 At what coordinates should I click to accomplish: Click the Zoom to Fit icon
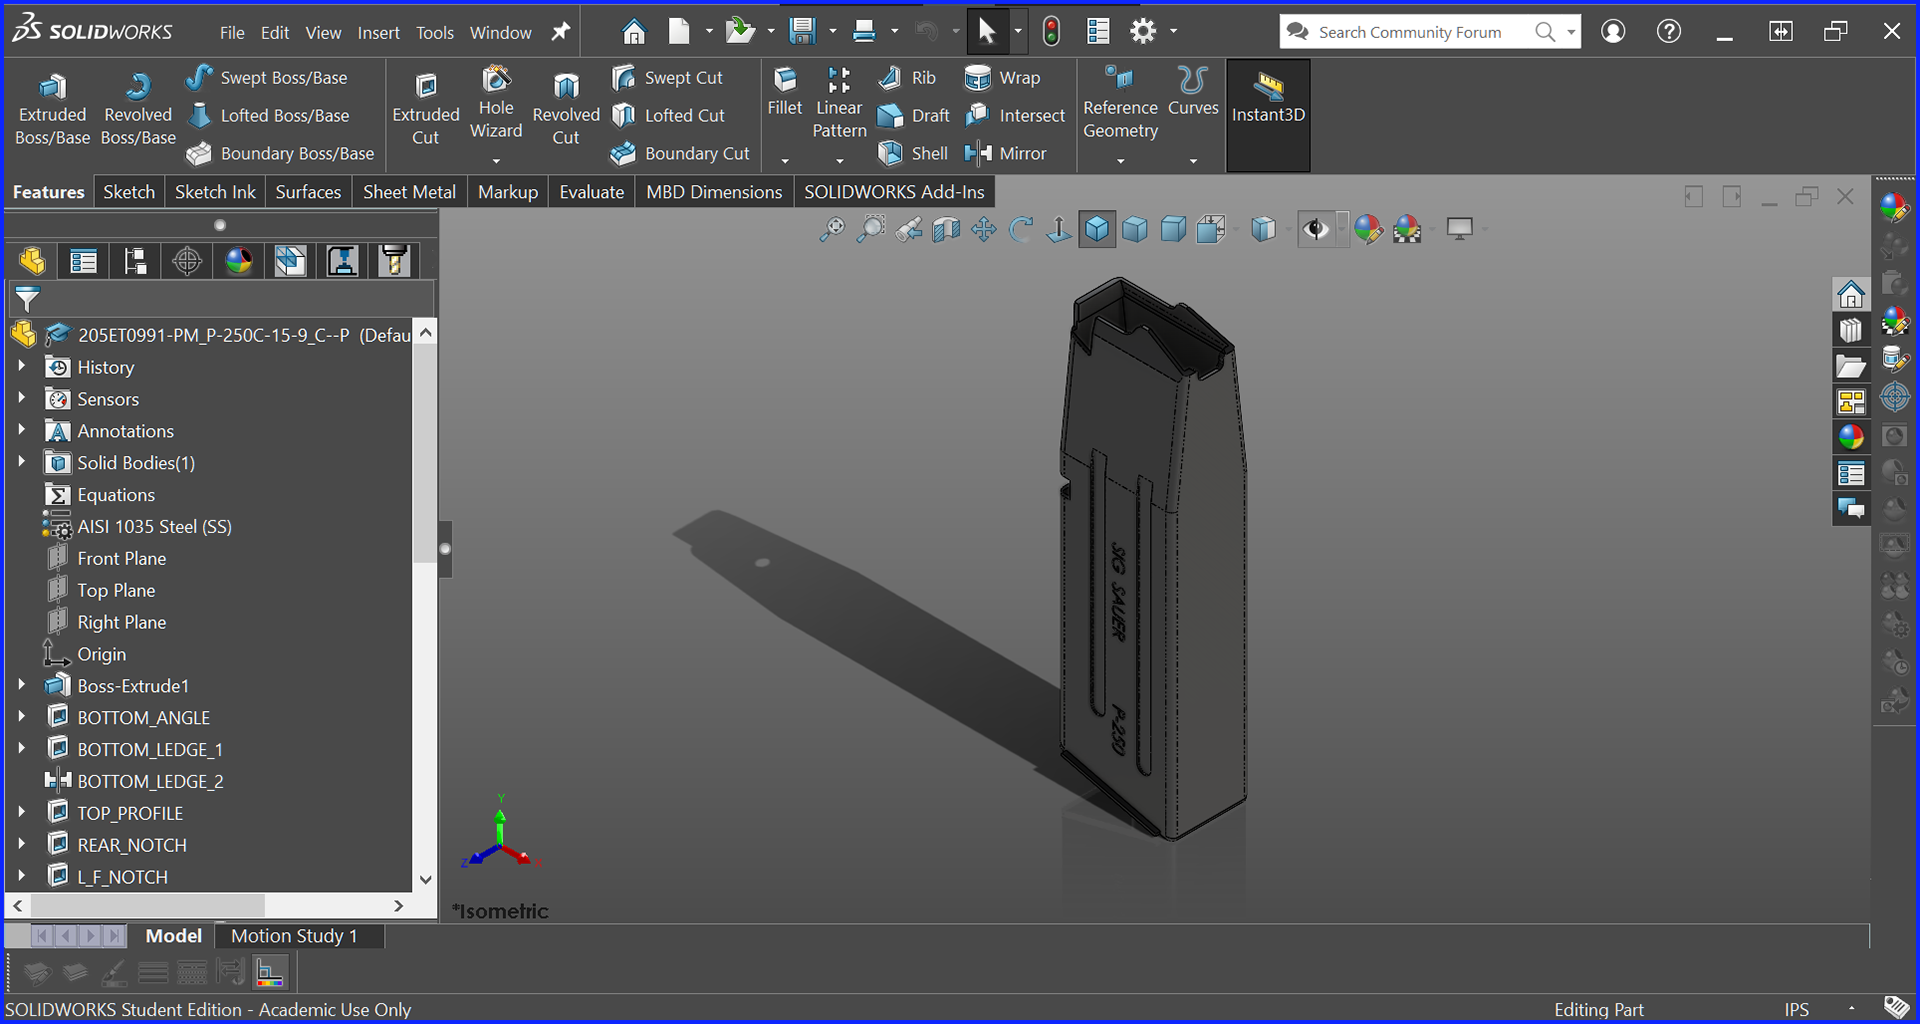coord(832,229)
